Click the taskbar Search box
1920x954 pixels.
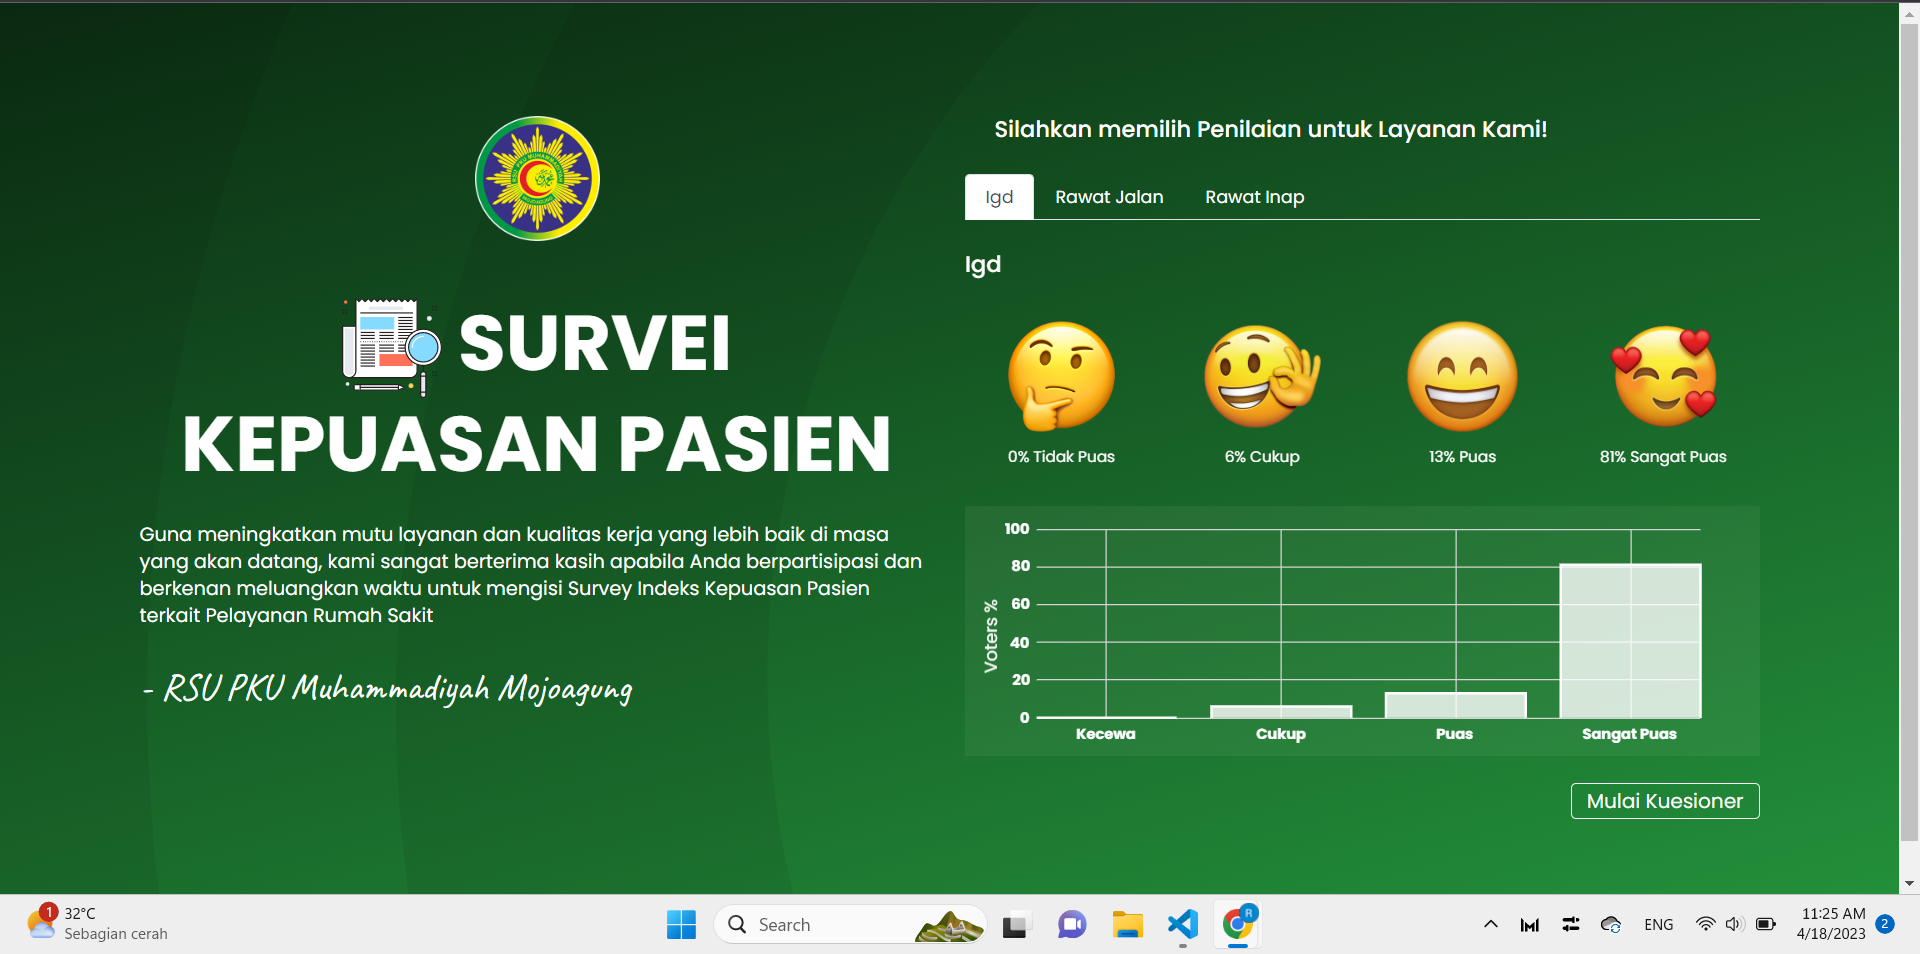point(850,924)
